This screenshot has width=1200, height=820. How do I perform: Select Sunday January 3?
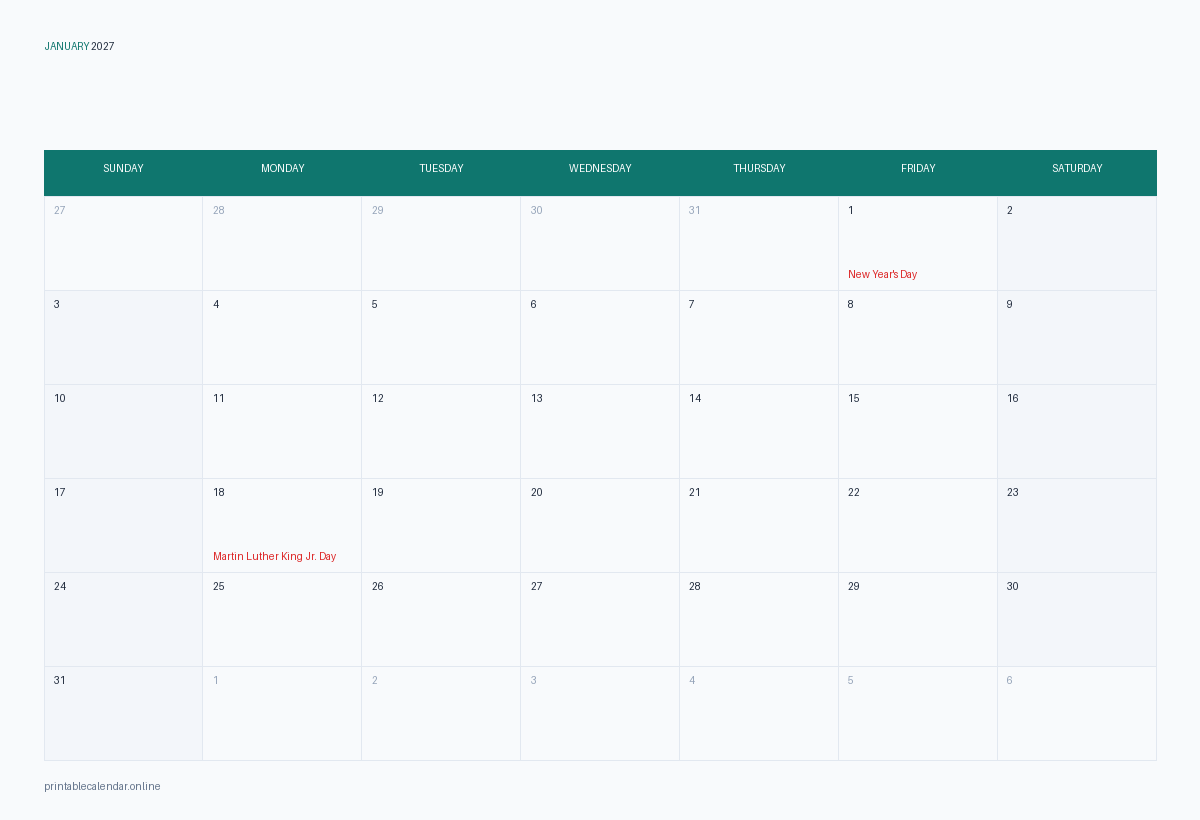[57, 305]
